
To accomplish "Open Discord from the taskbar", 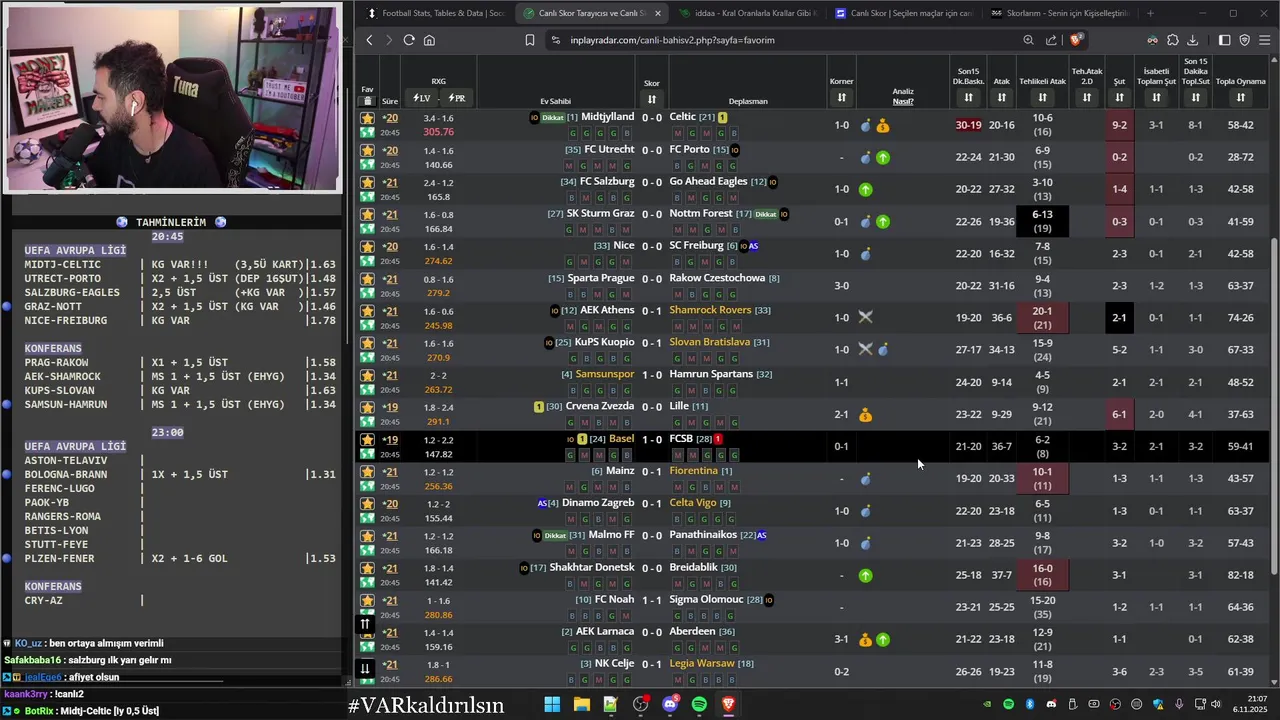I will 670,705.
